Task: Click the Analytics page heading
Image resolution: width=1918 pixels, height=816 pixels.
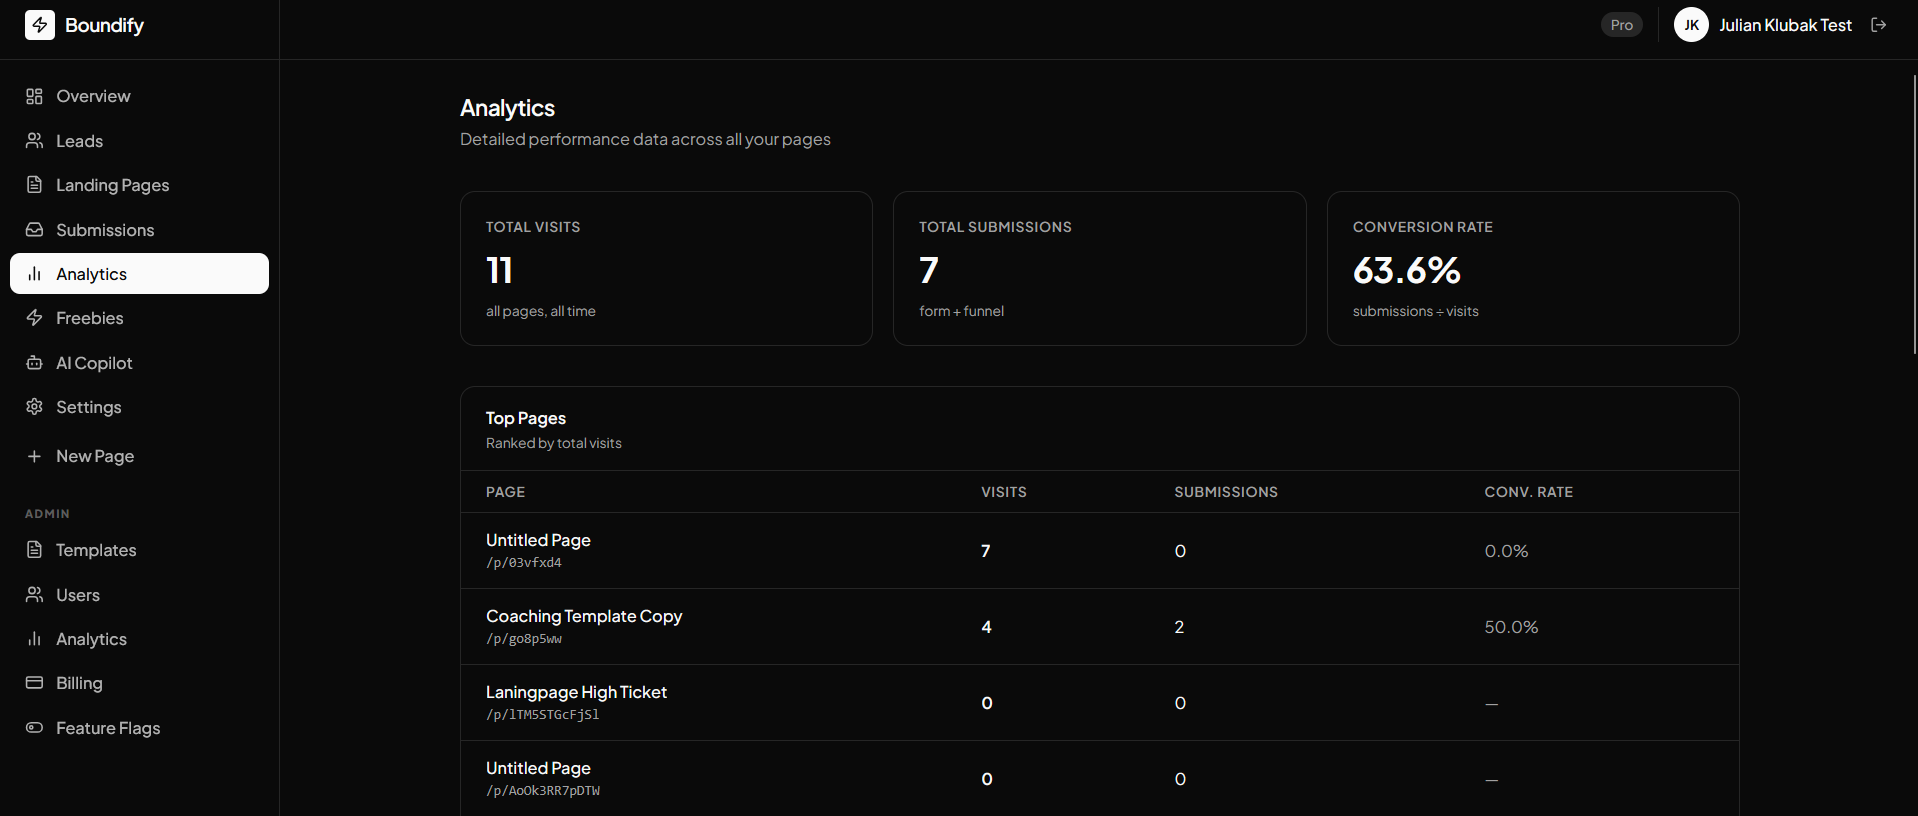Action: (x=507, y=108)
